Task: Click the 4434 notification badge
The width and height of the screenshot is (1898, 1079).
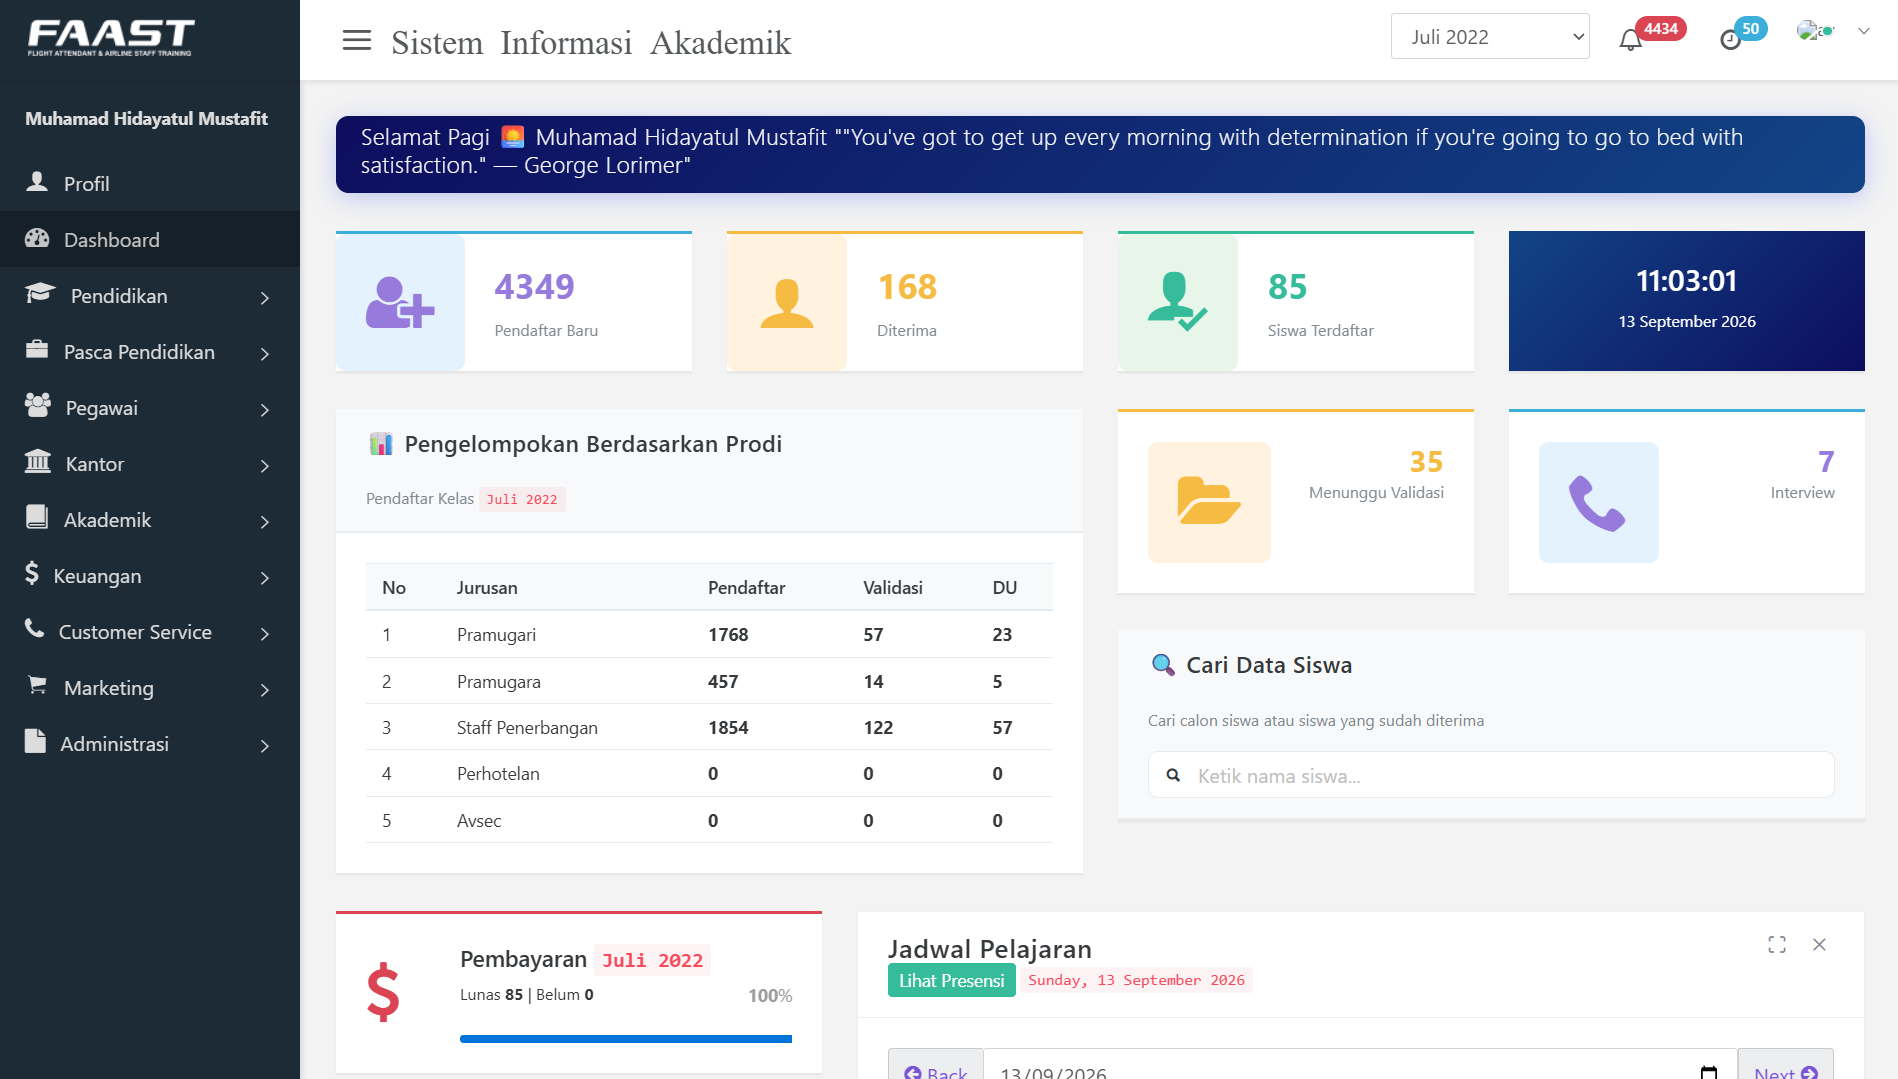Action: pos(1660,29)
